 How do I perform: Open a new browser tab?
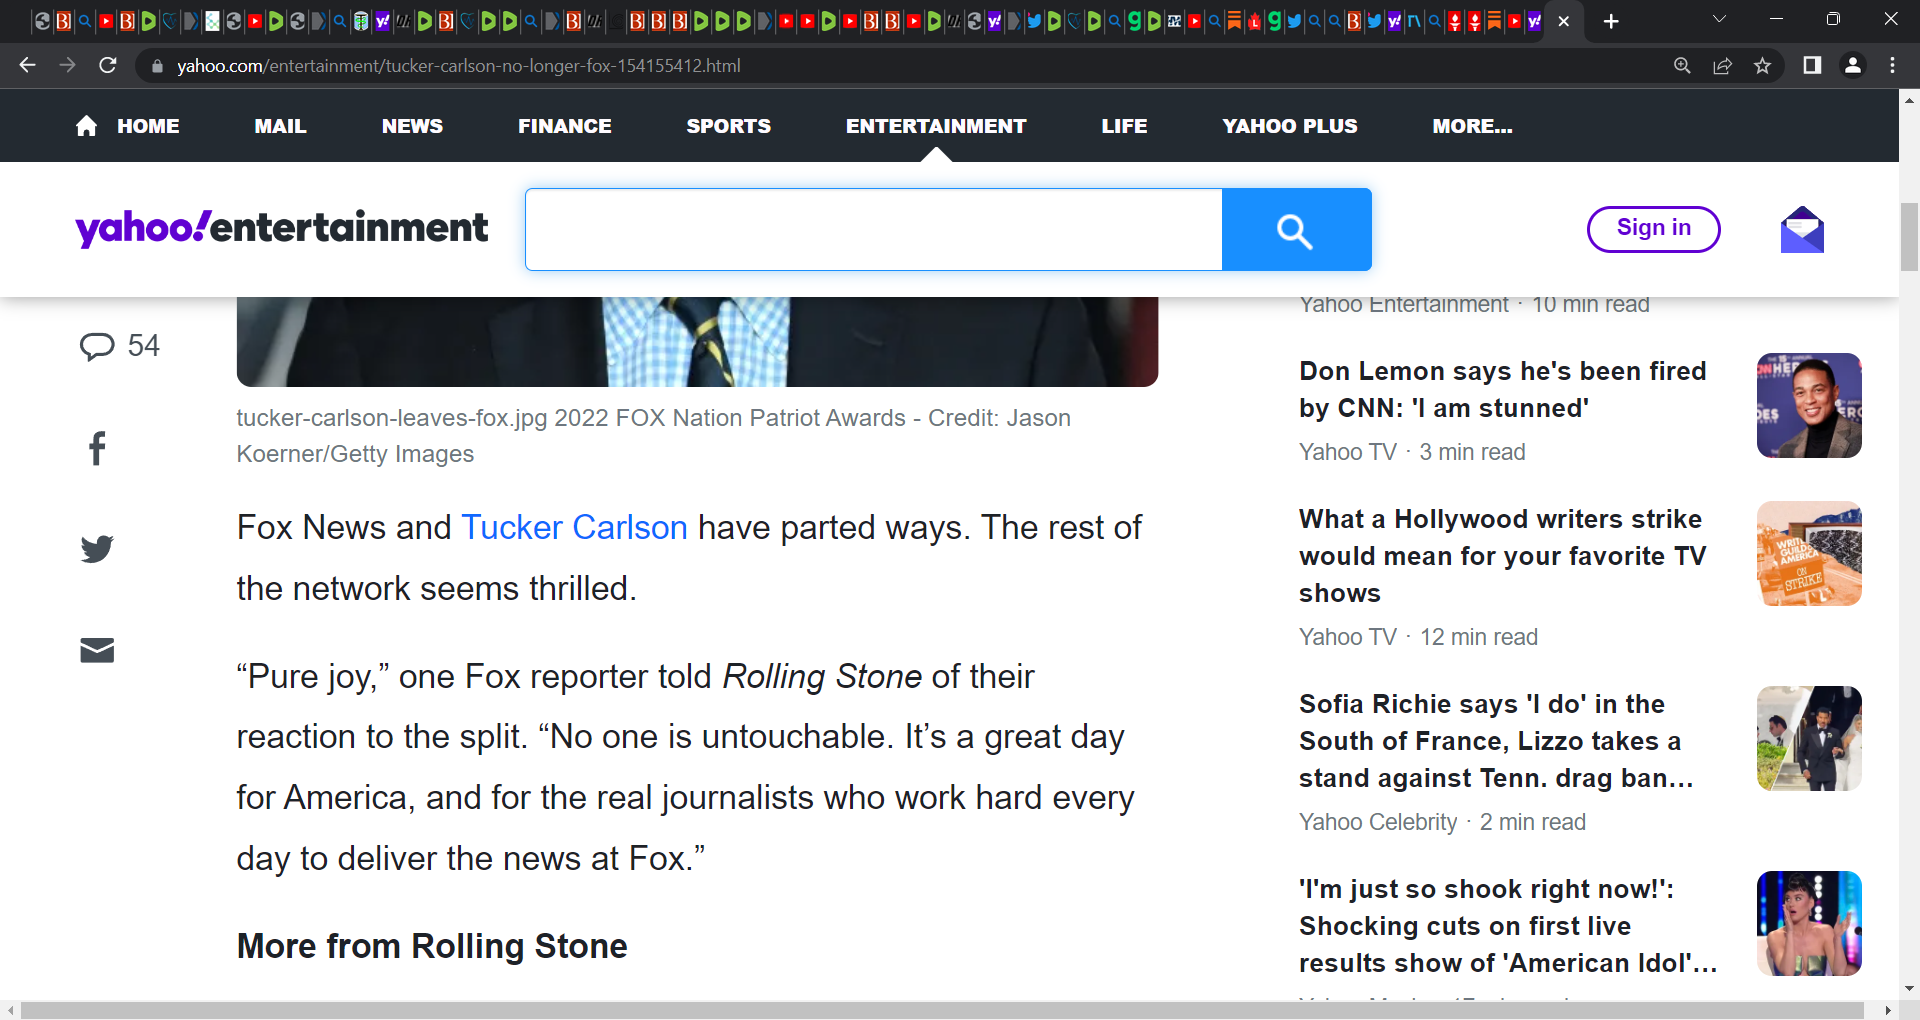[x=1611, y=21]
